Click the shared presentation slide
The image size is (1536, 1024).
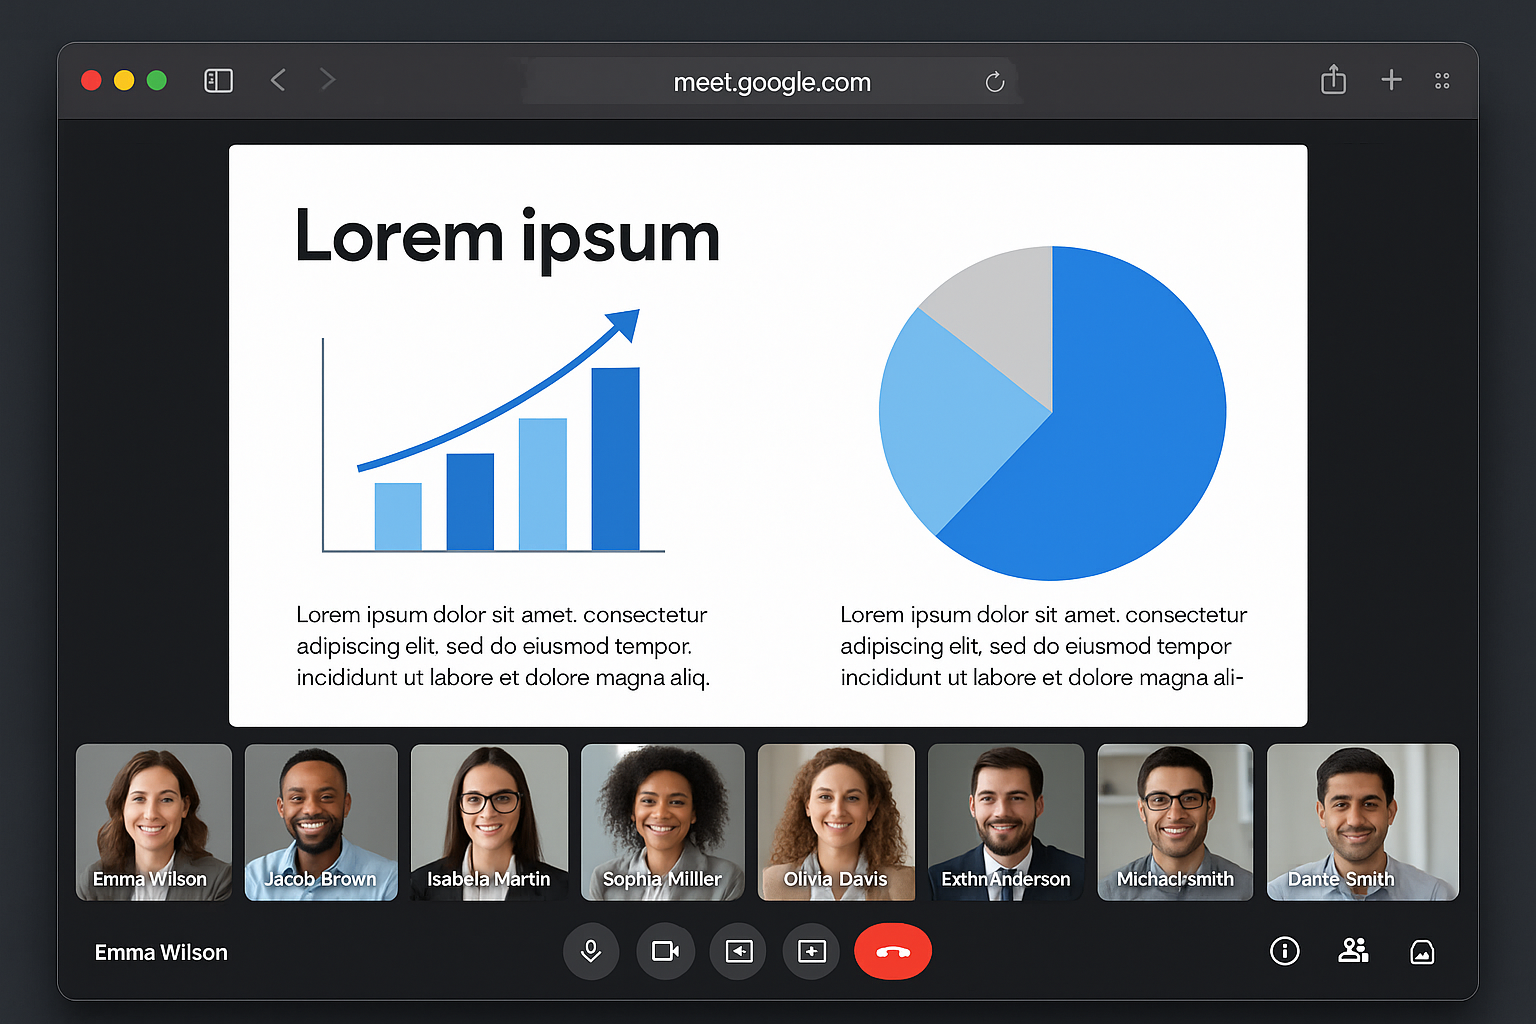point(768,435)
